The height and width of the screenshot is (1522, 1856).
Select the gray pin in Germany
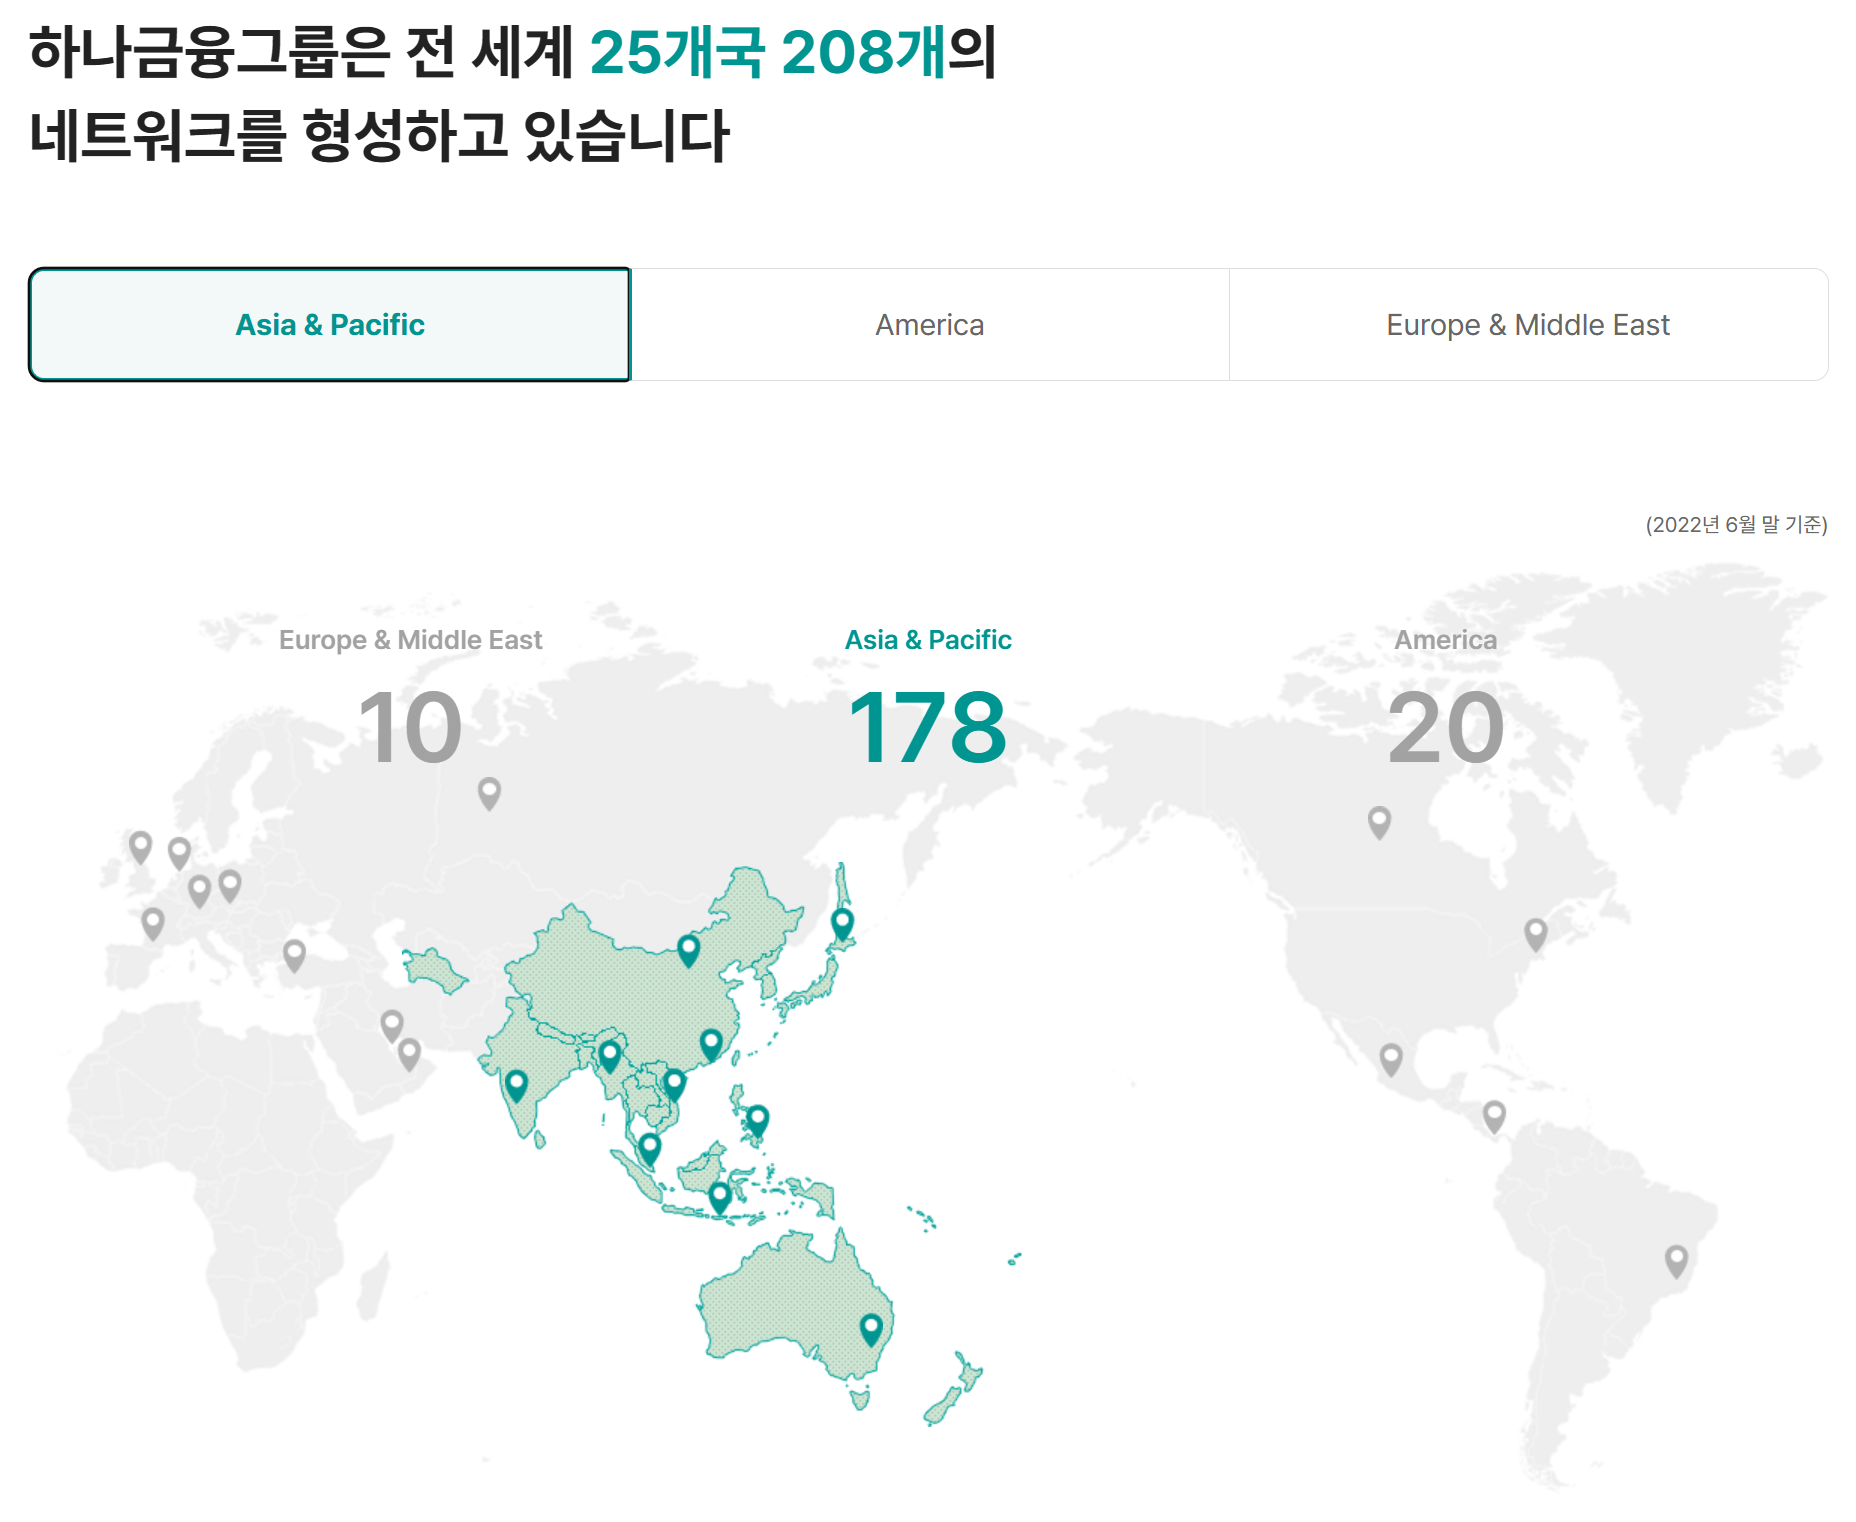[x=200, y=891]
